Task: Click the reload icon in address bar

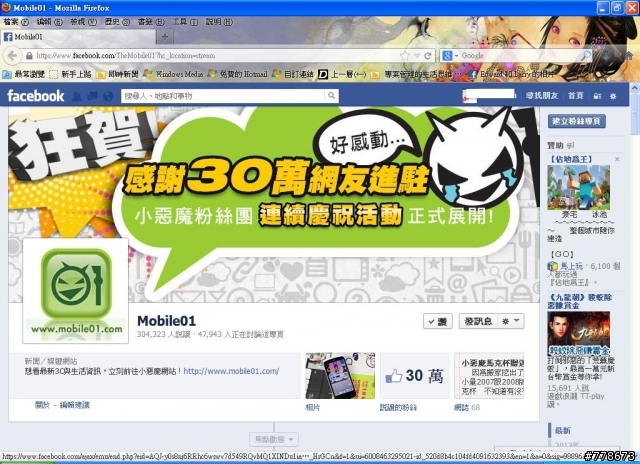Action: 428,56
